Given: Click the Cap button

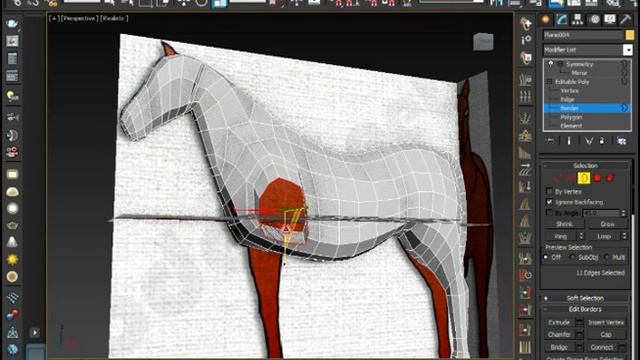Looking at the screenshot, I should [x=606, y=335].
